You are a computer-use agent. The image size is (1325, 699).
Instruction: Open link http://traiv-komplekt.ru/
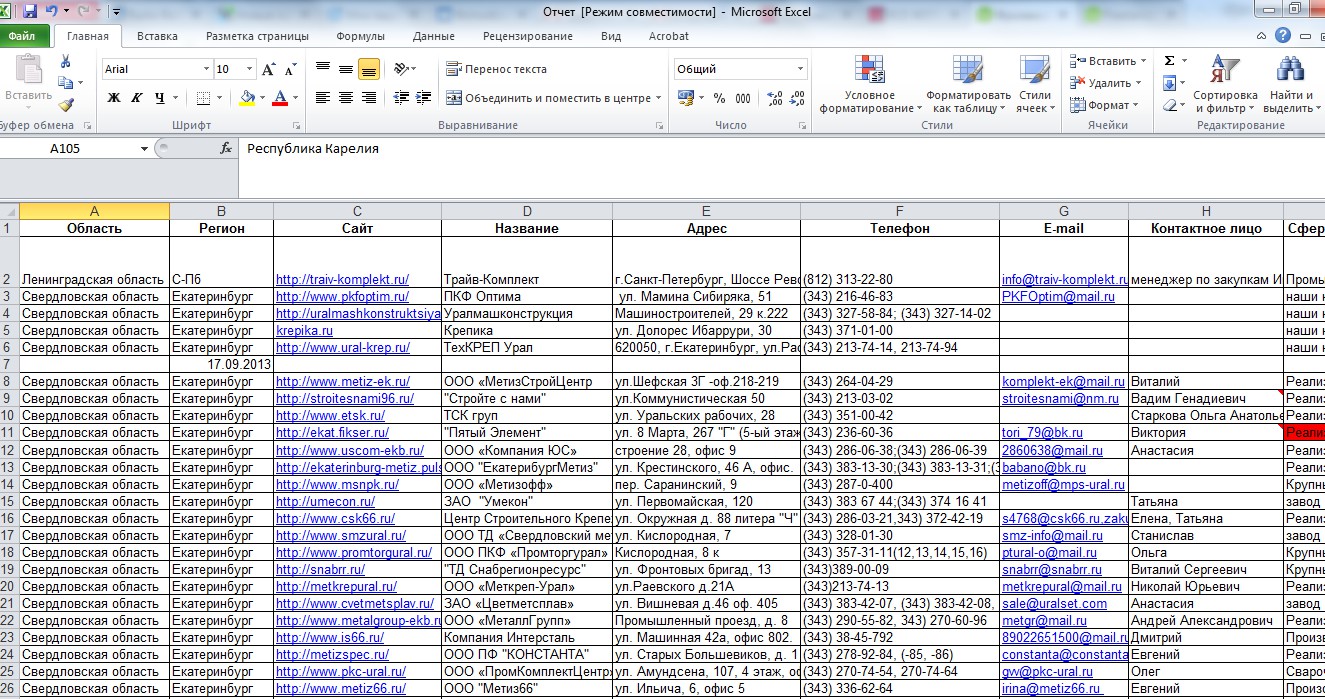[x=342, y=280]
